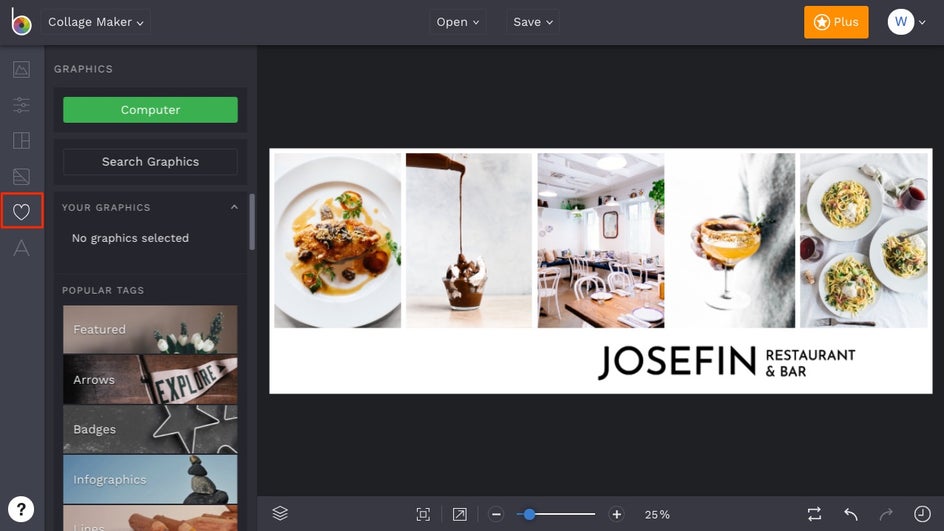This screenshot has height=531, width=944.
Task: Select the restaurant interior photo
Action: pos(601,240)
